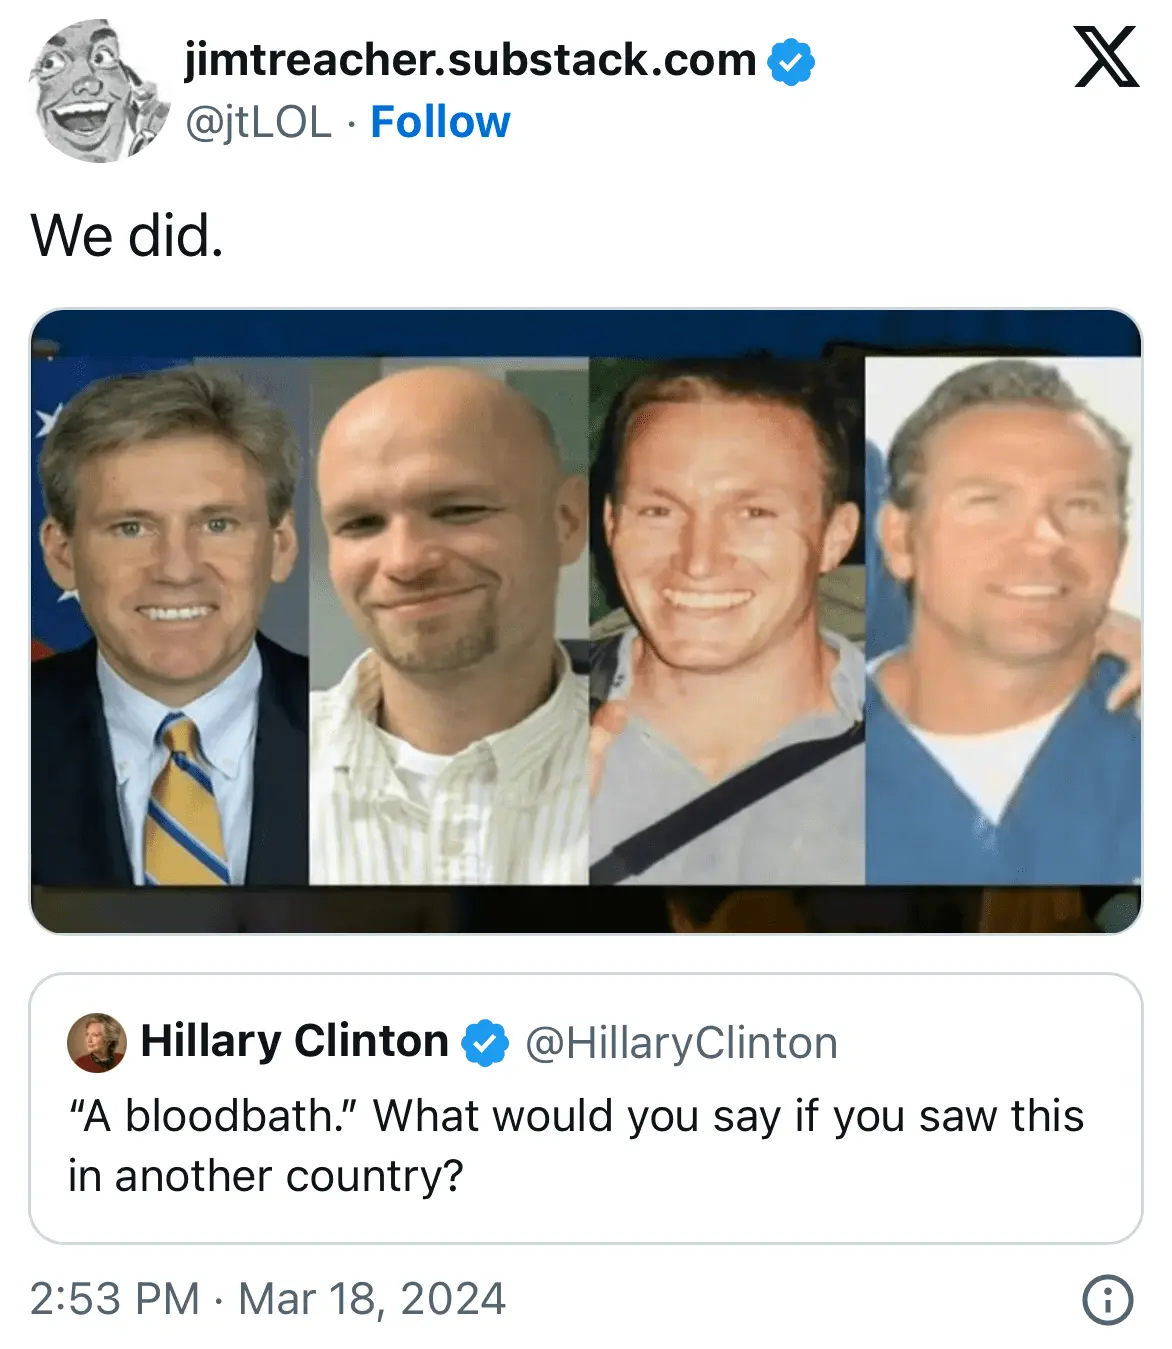This screenshot has width=1172, height=1349.
Task: Open photo of bald man with goatee
Action: pos(449,620)
